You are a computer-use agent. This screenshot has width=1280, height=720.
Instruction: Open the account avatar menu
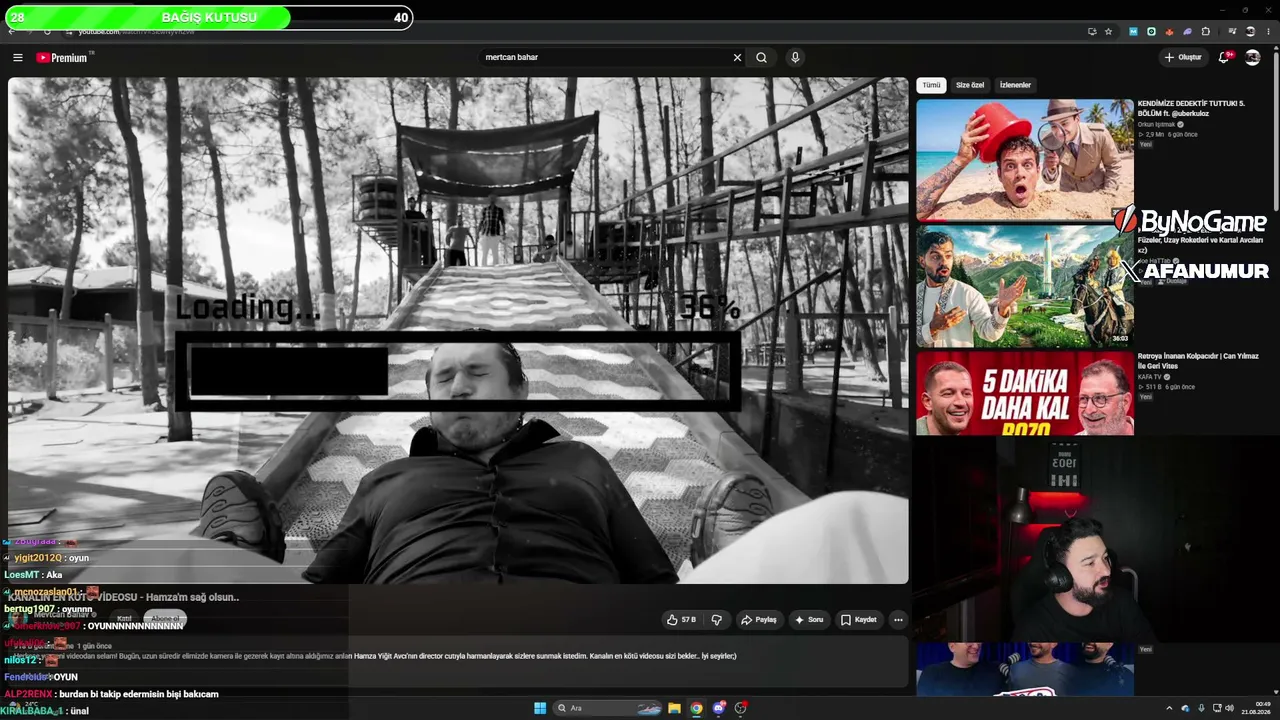click(x=1252, y=58)
